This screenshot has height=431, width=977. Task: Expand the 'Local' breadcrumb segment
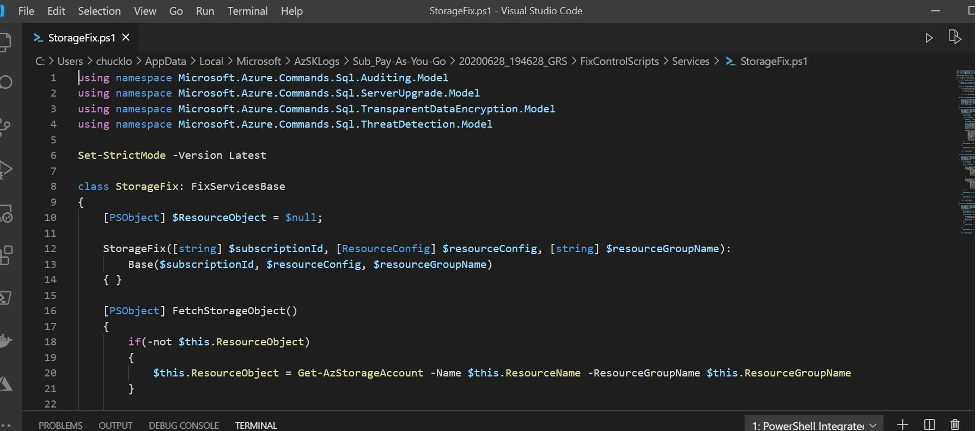pos(211,61)
